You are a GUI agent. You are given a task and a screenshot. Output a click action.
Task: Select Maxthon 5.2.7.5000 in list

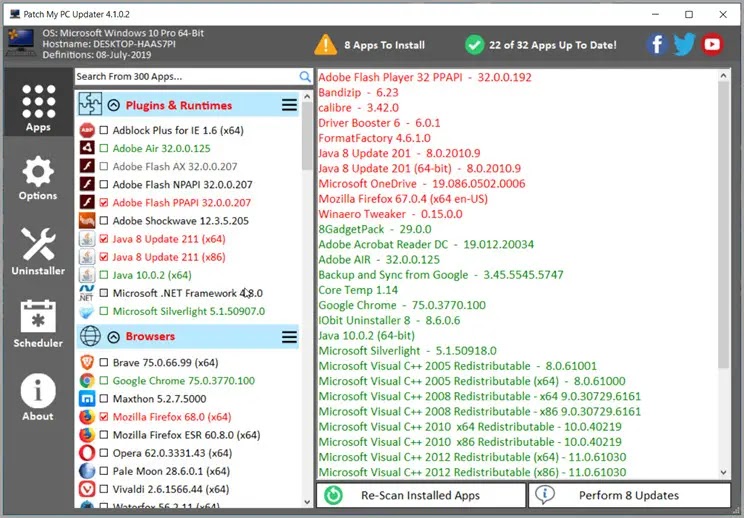pyautogui.click(x=159, y=398)
